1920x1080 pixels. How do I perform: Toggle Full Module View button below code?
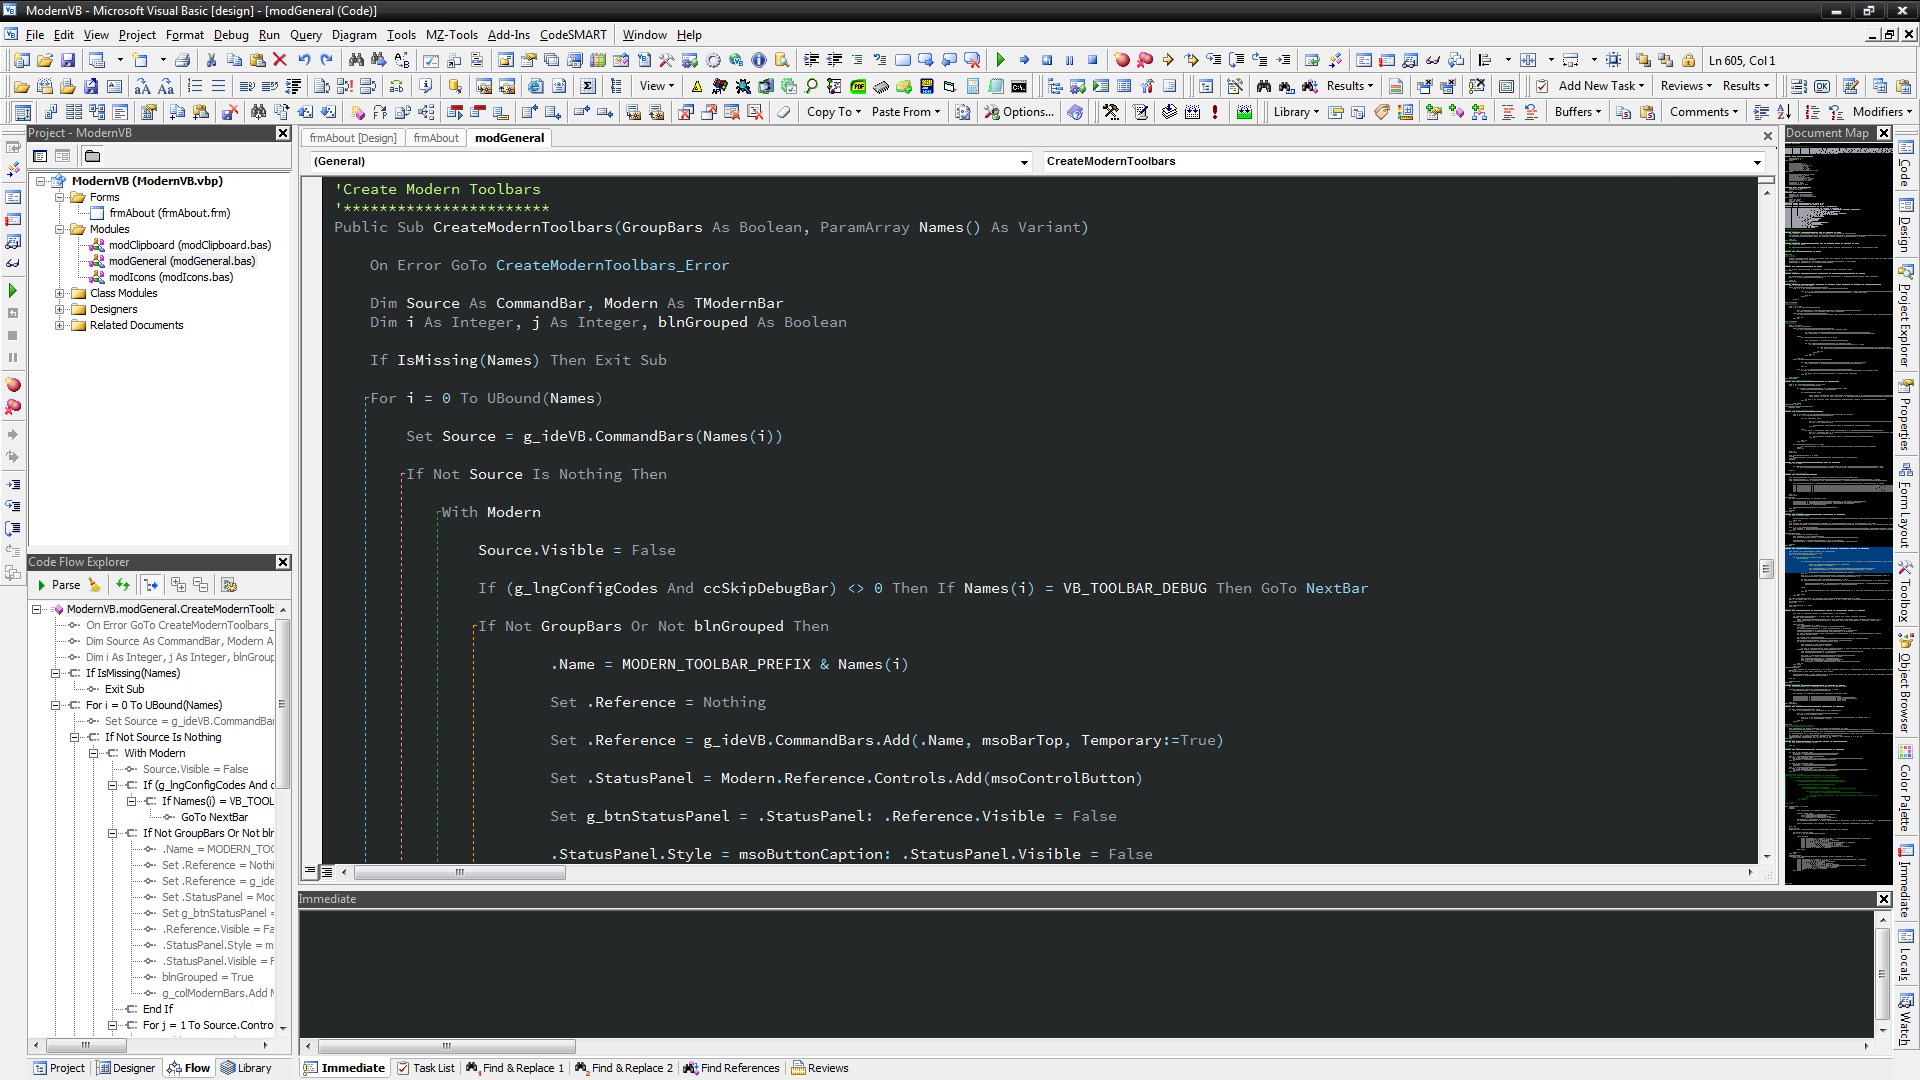pyautogui.click(x=326, y=872)
